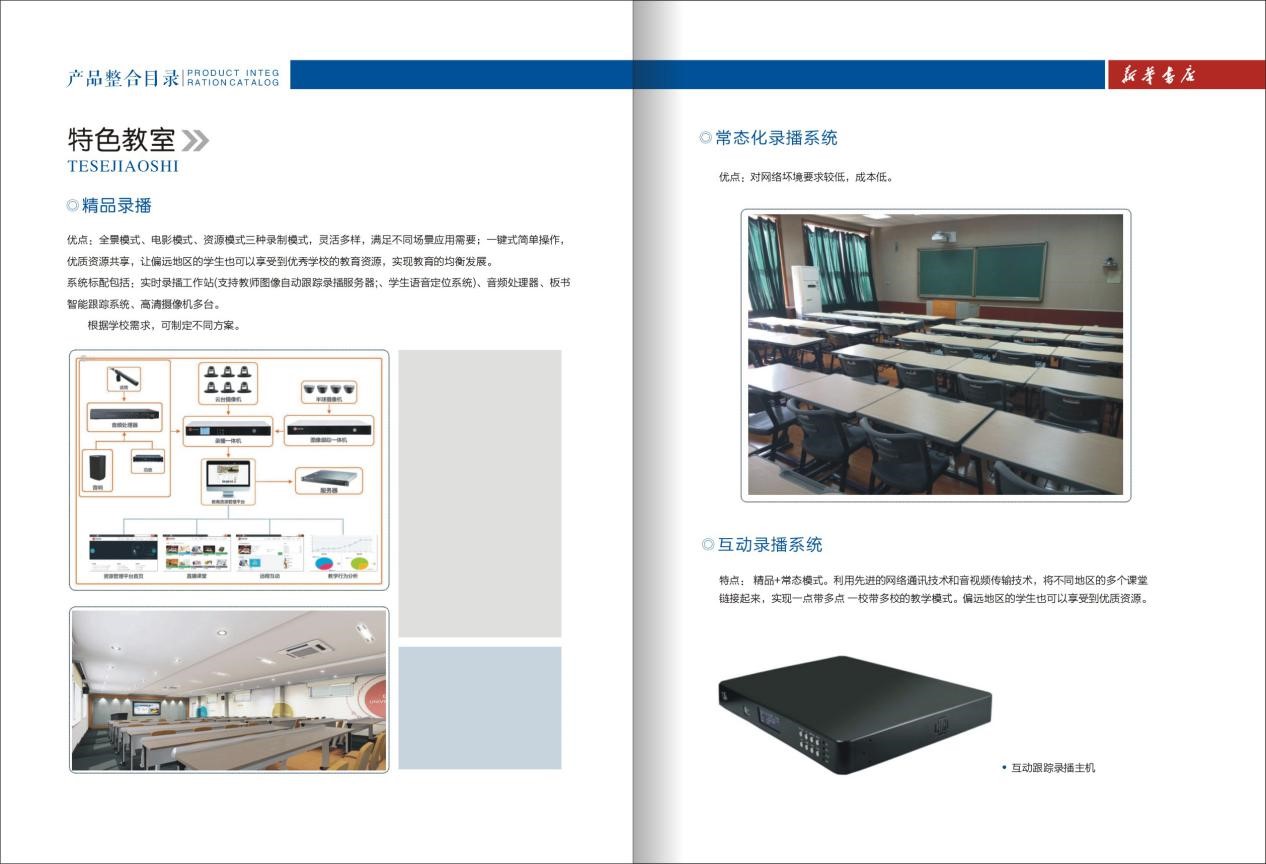Screen dimensions: 1266x864
Task: Open the classroom photo with green curtains
Action: point(935,354)
